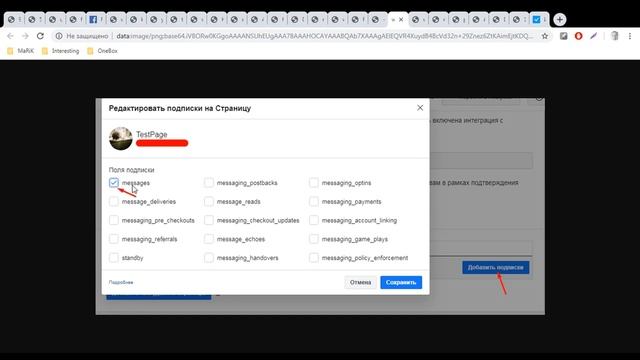640x360 pixels.
Task: Click the blue 'Сохранить' button
Action: [x=401, y=282]
